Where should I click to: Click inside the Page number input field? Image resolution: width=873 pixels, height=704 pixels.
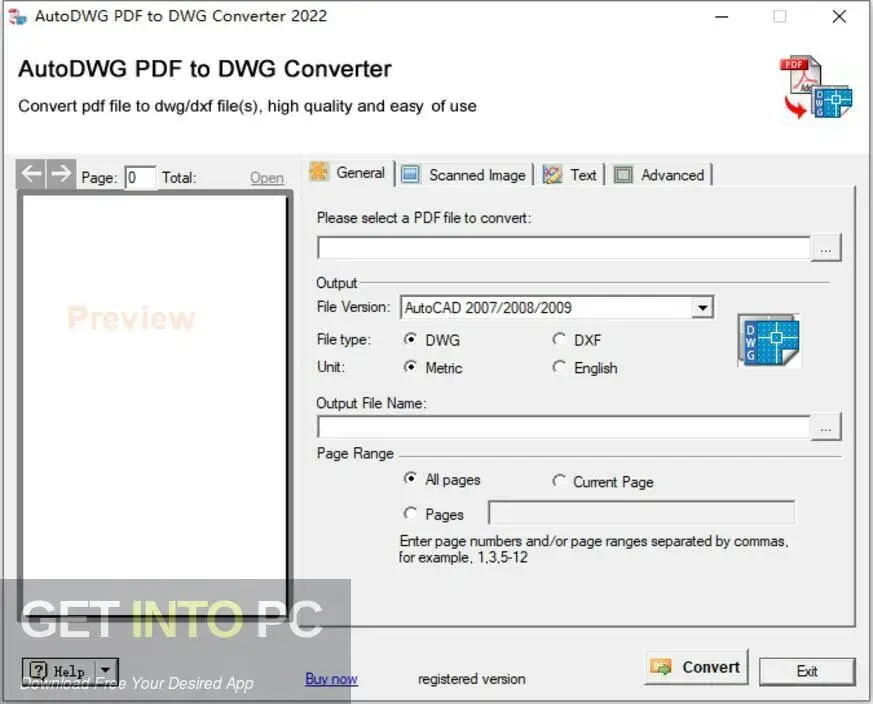(140, 177)
